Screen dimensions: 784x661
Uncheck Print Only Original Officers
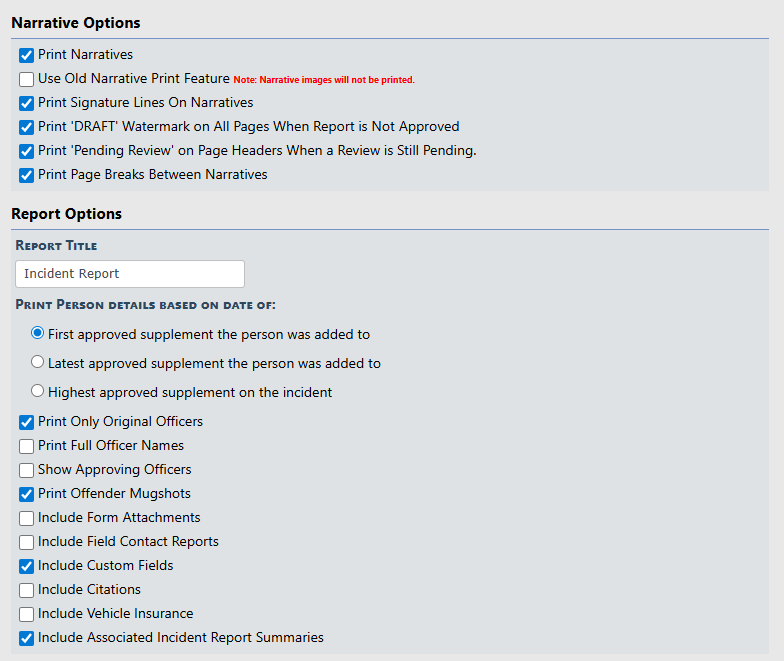coord(27,422)
